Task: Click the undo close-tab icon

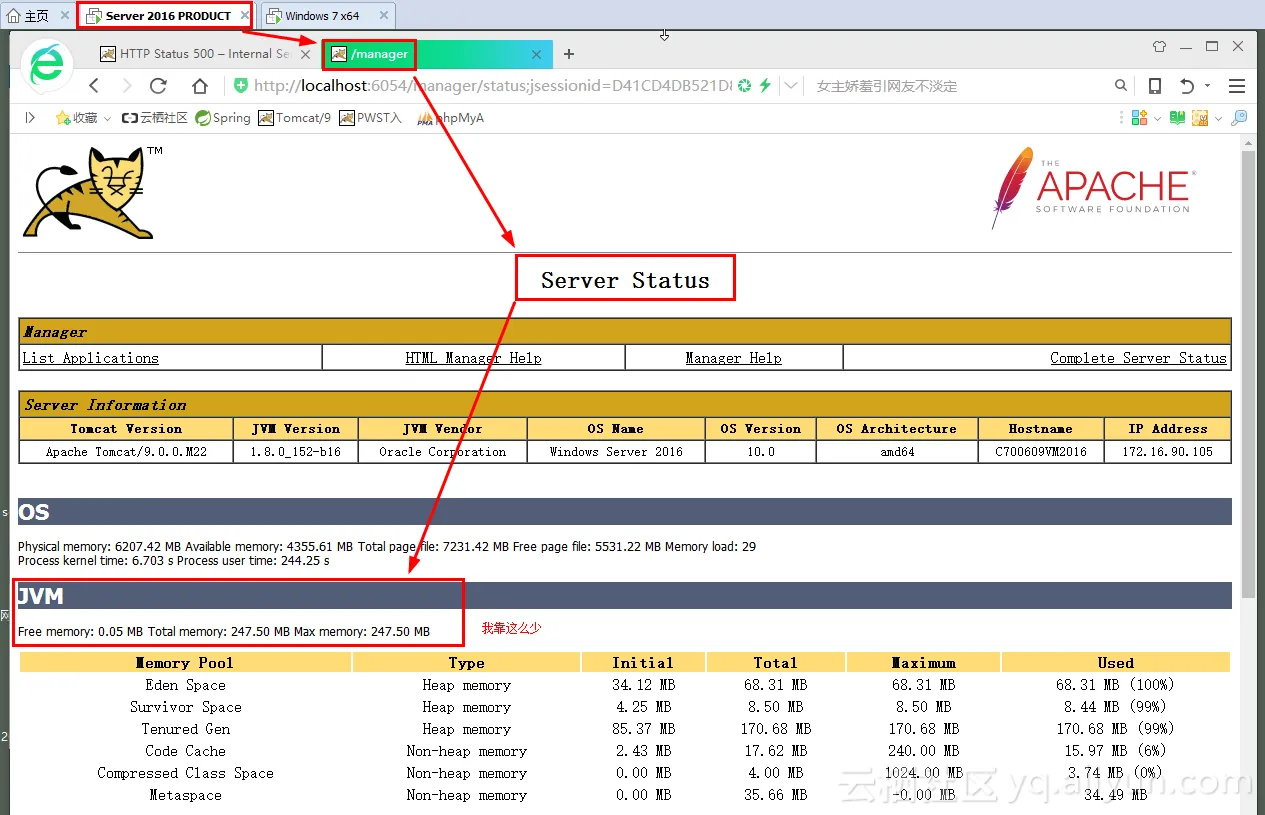Action: click(1187, 86)
